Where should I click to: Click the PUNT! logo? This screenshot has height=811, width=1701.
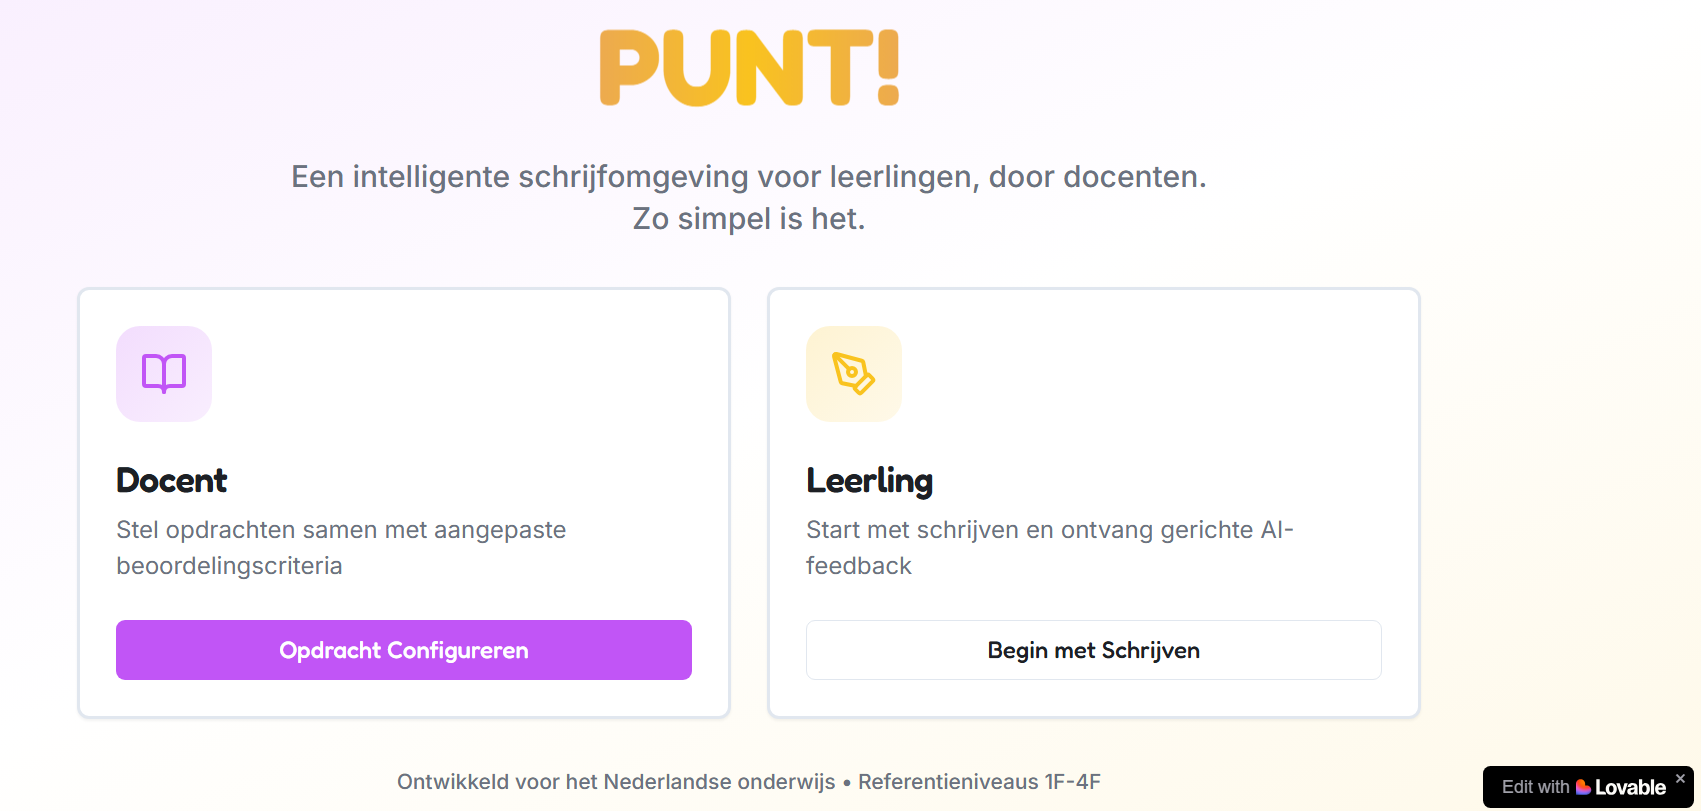(x=749, y=68)
